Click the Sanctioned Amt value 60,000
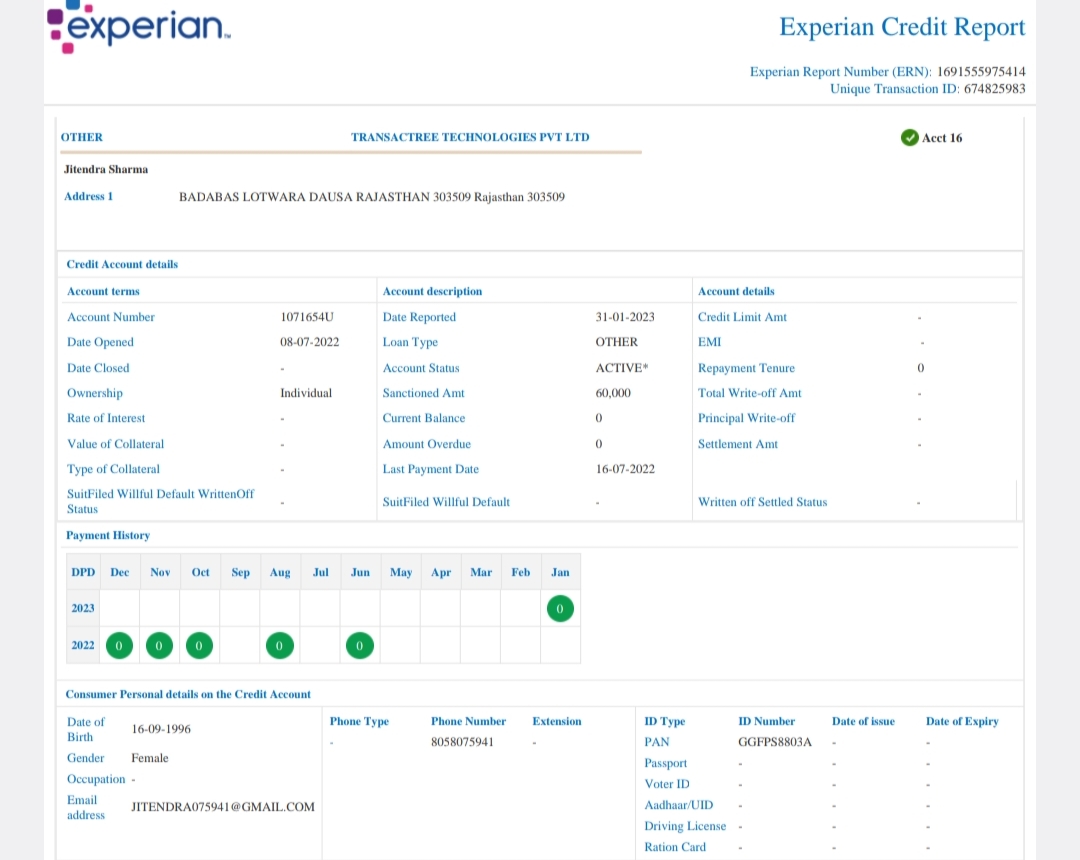The height and width of the screenshot is (860, 1080). coord(613,394)
